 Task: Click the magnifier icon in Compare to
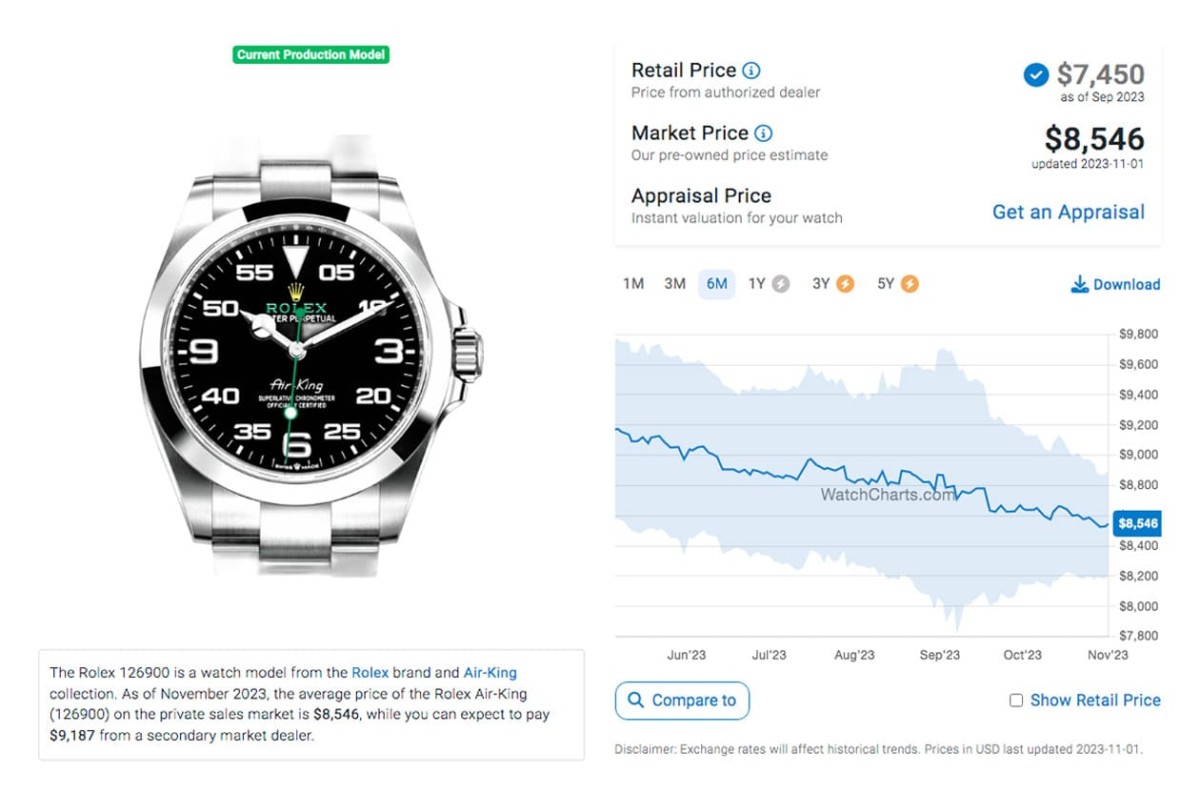(x=636, y=700)
